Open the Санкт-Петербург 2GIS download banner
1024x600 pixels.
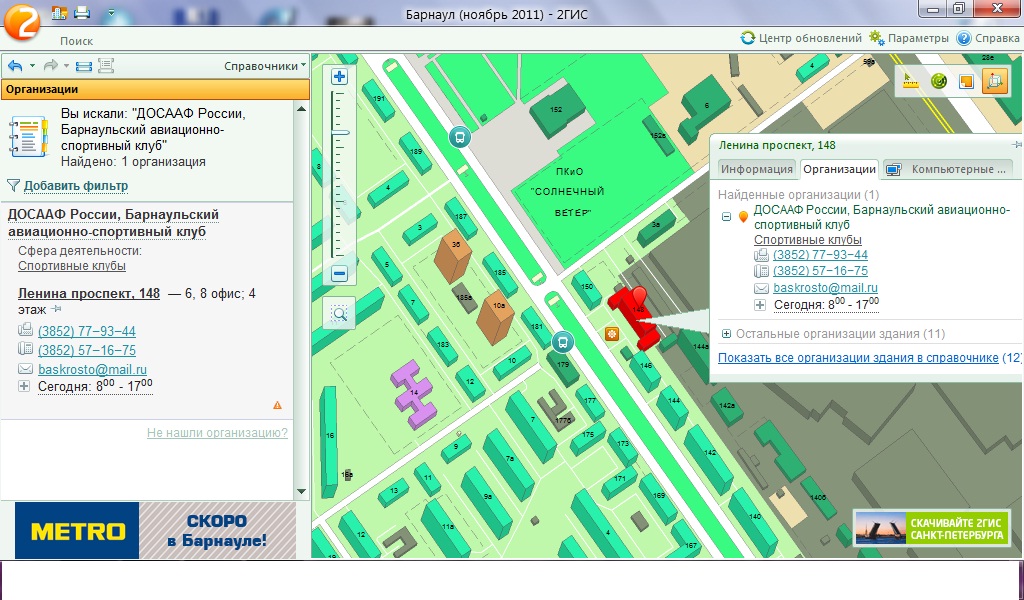(931, 529)
